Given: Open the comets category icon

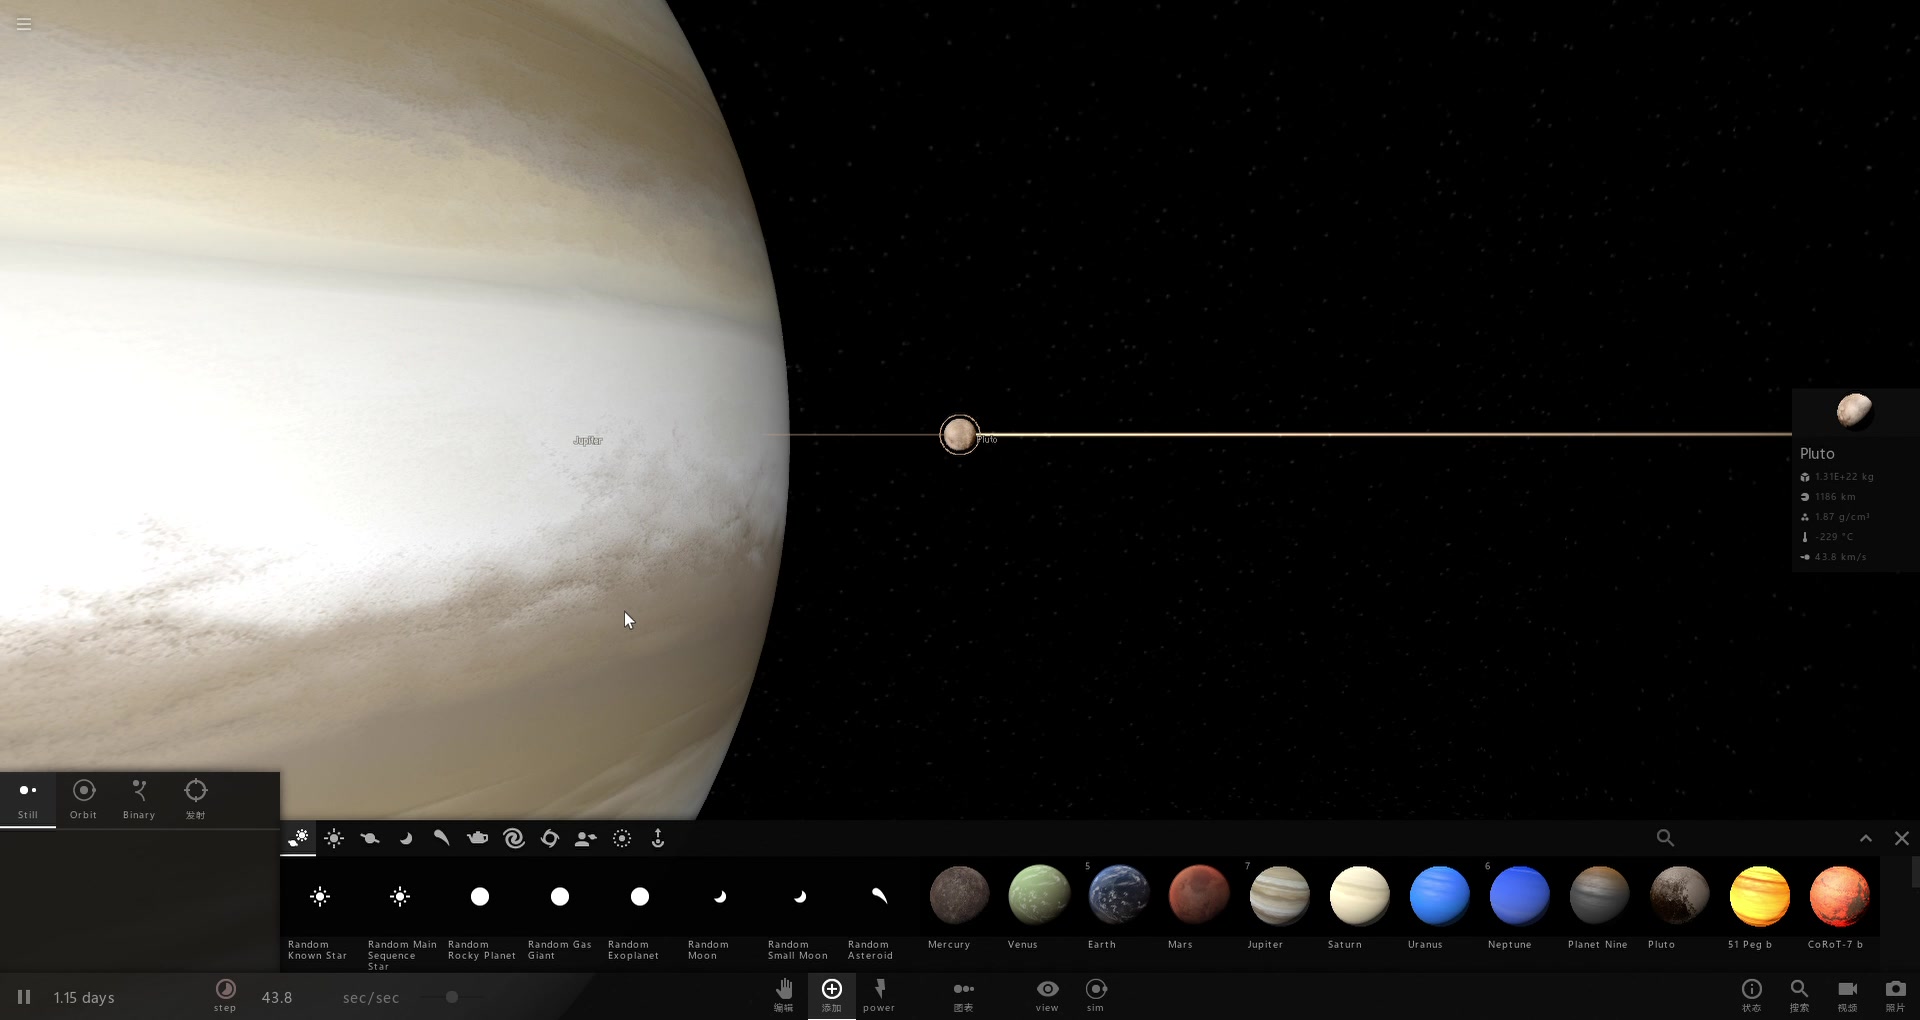Looking at the screenshot, I should (441, 838).
